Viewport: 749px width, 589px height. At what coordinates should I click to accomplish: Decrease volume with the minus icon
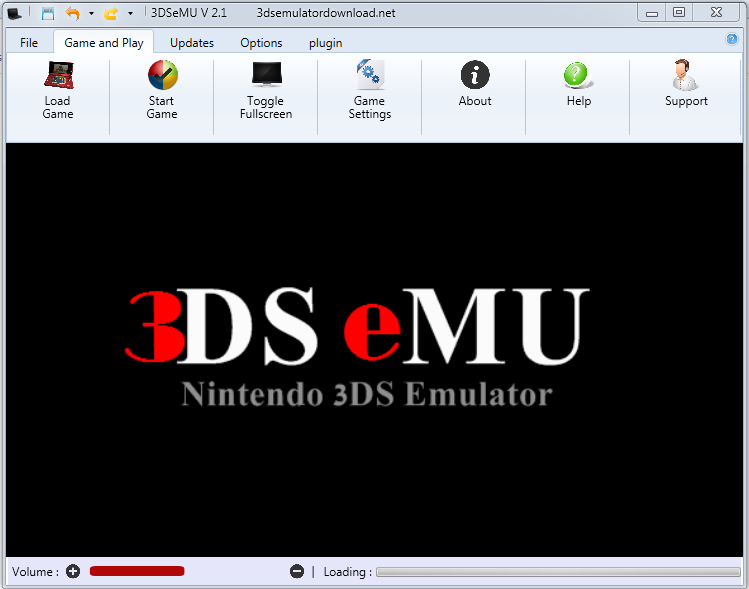point(297,571)
